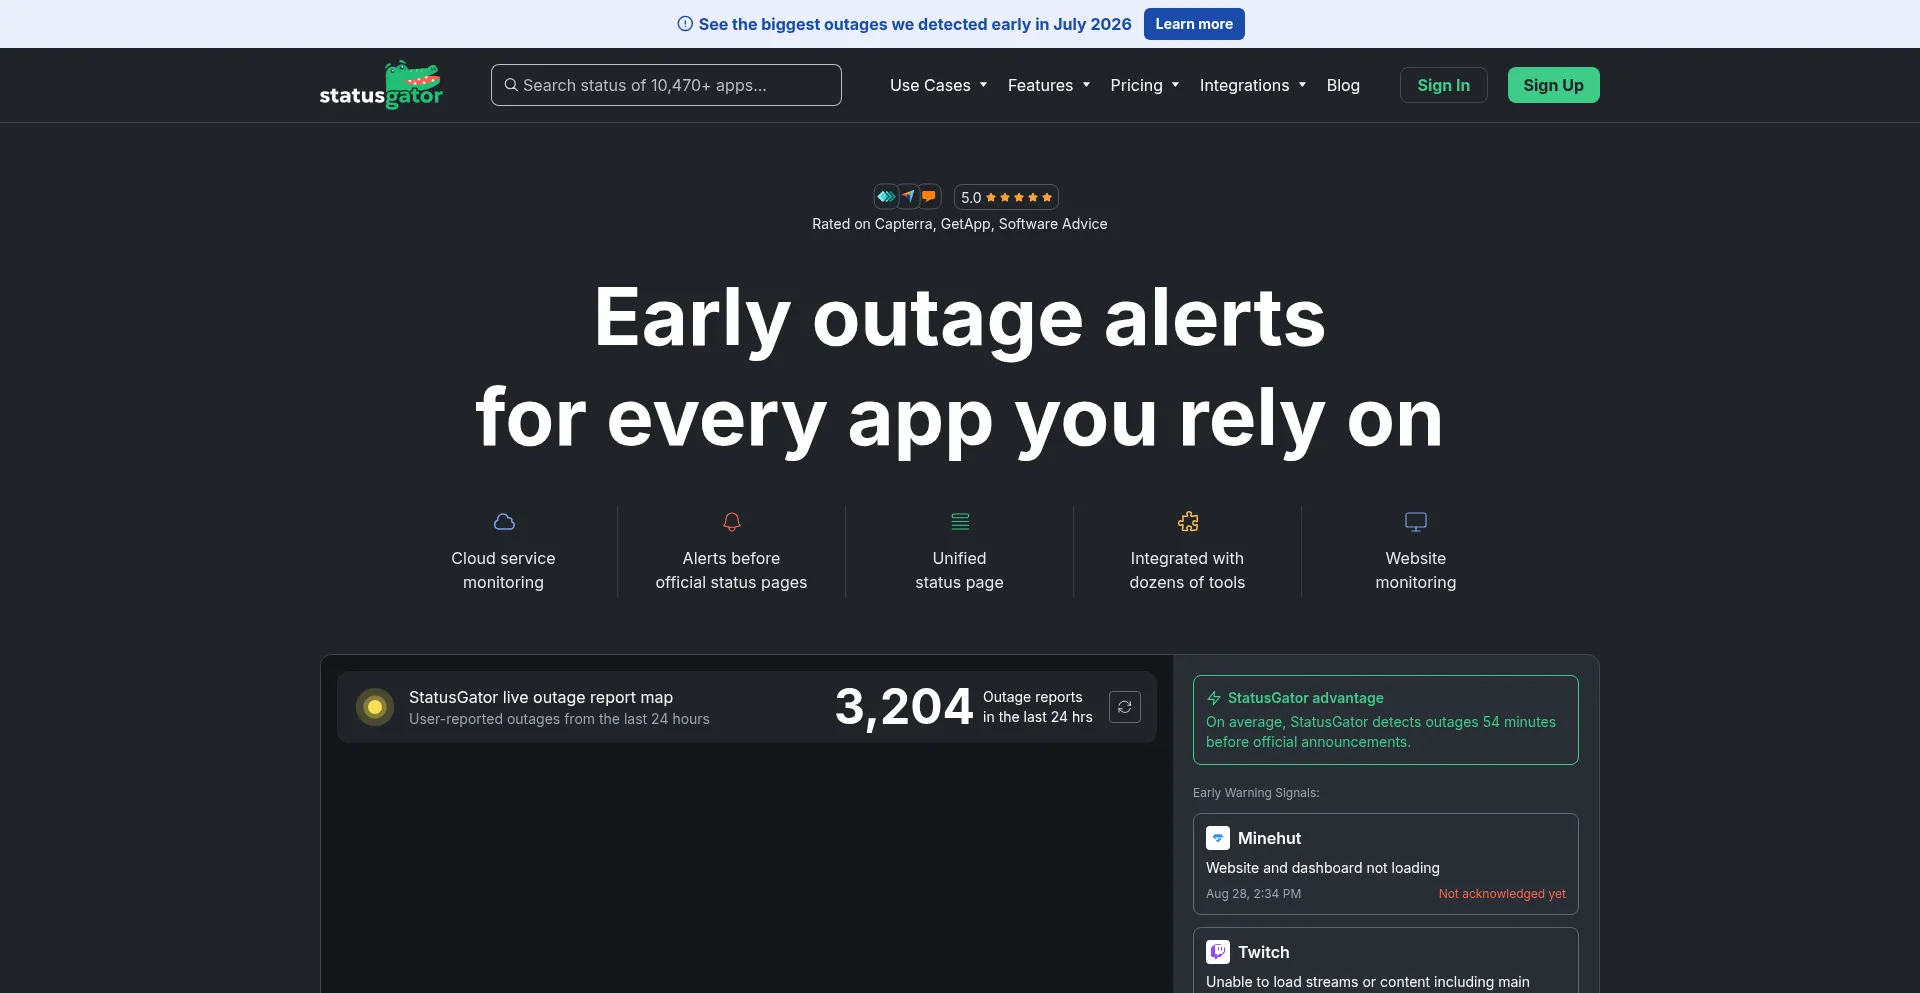Click 'Not acknowledged yet' on Minehut card
1920x993 pixels.
(1502, 894)
